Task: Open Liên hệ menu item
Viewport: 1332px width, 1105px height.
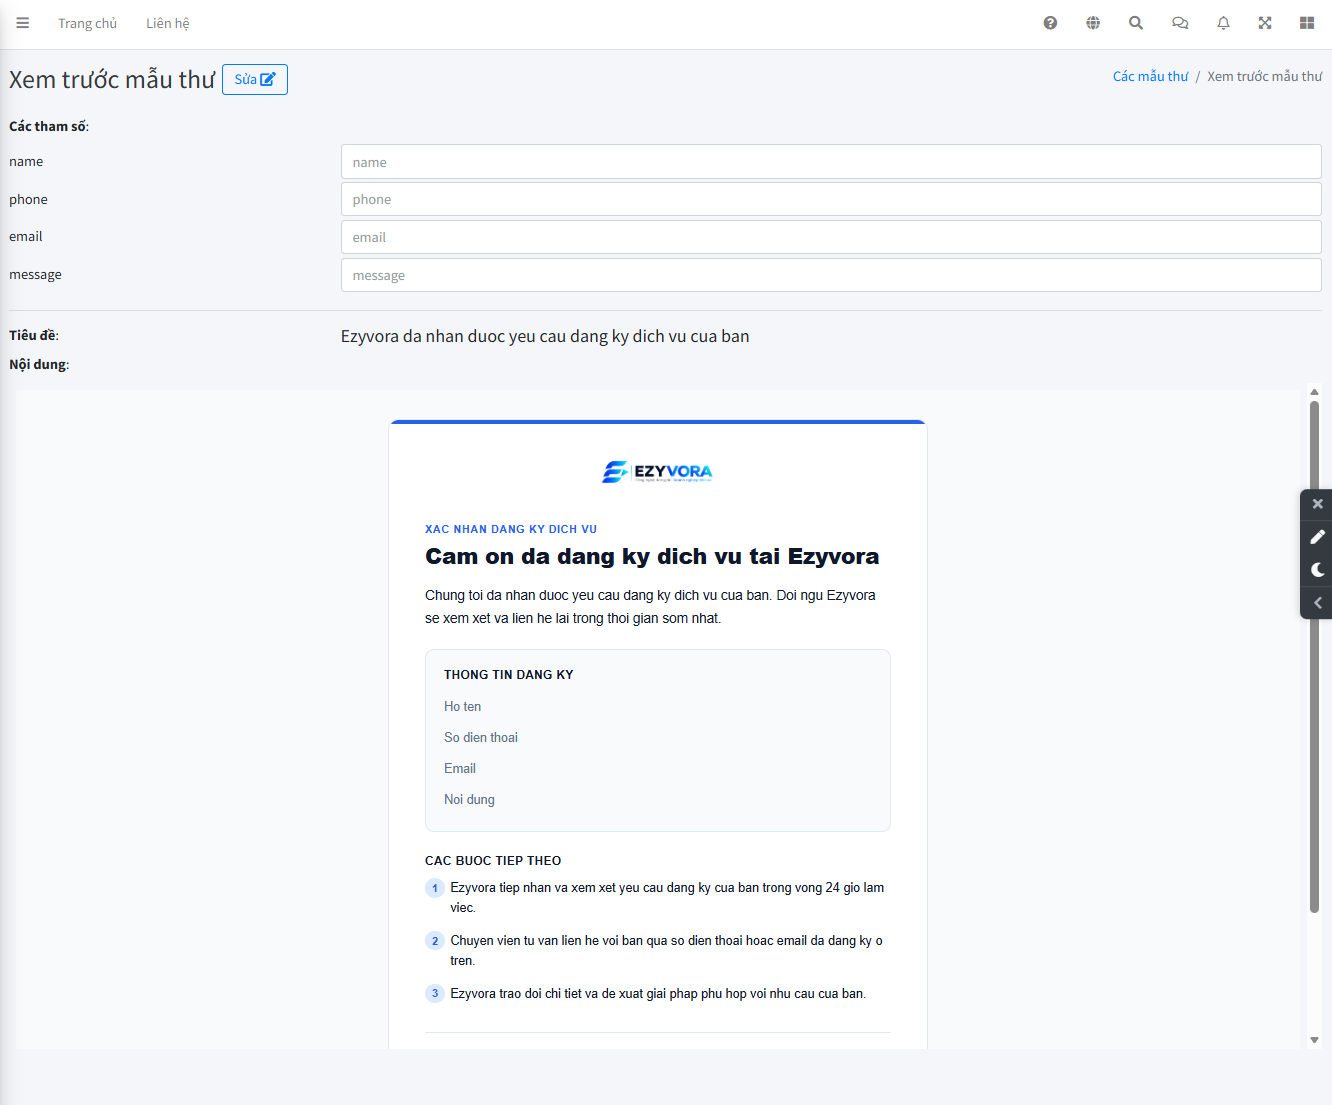Action: (x=167, y=23)
